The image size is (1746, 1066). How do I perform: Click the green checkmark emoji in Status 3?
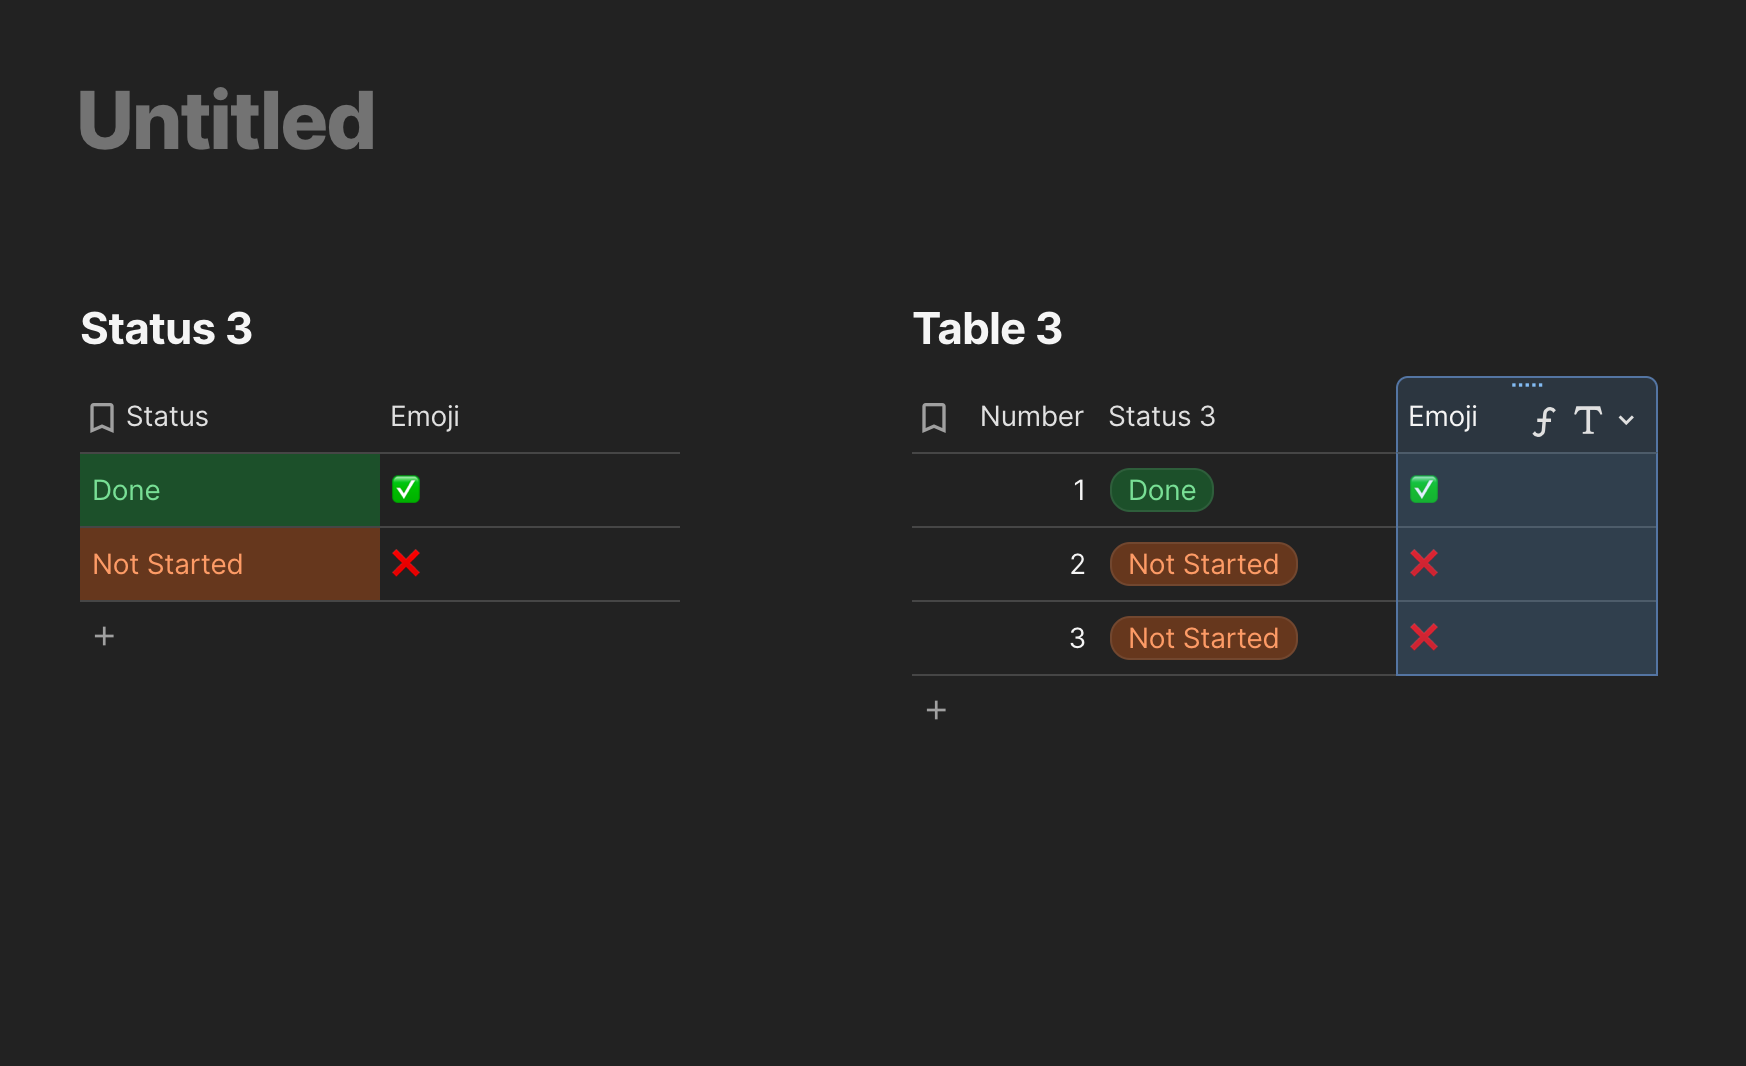406,489
